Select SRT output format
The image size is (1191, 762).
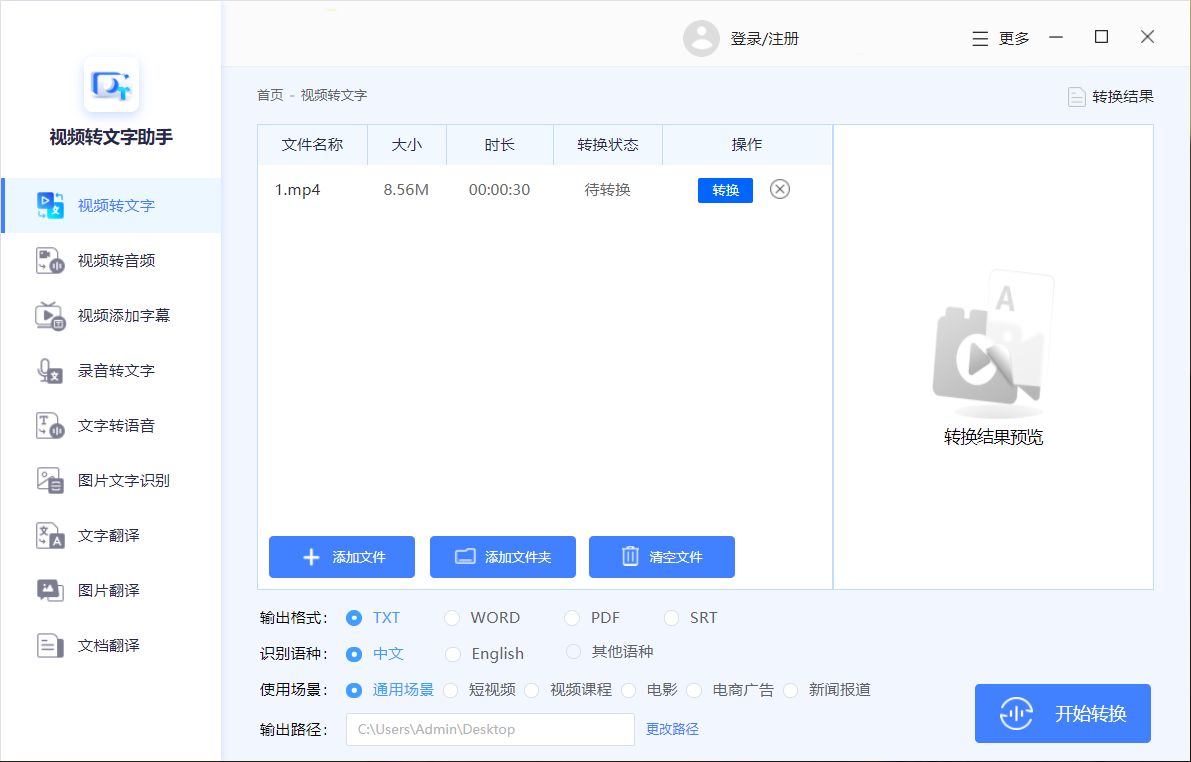pyautogui.click(x=671, y=618)
